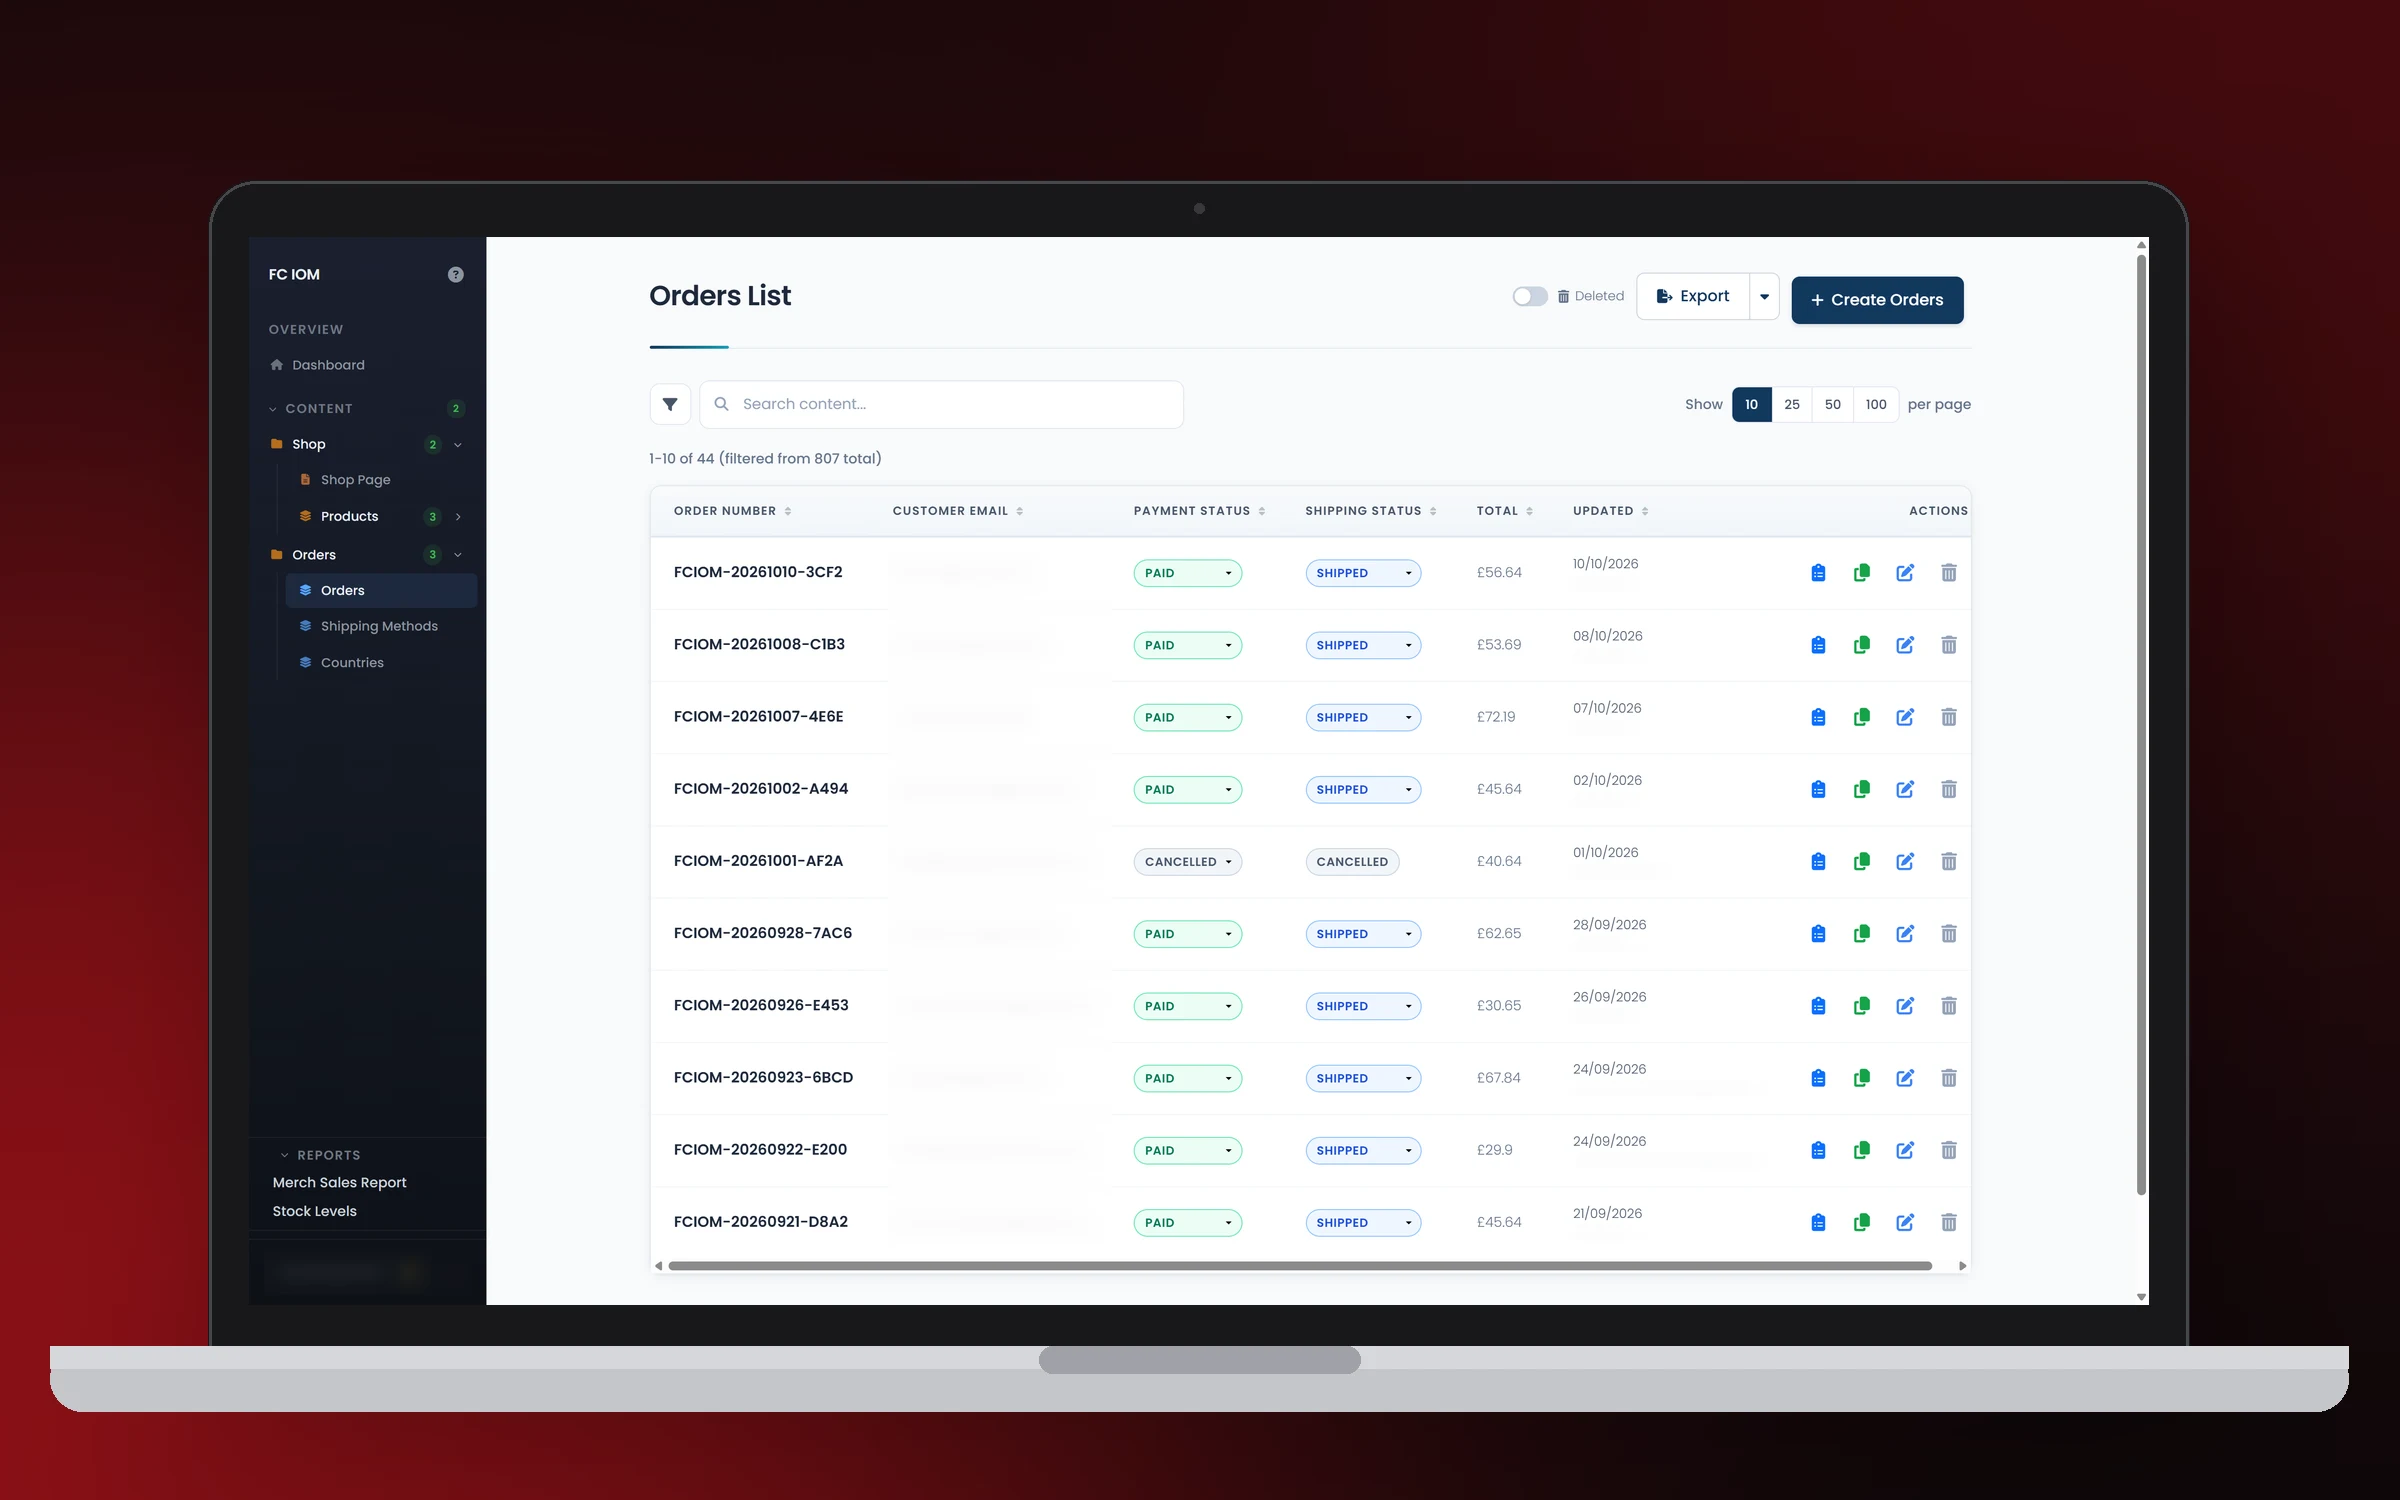Click the help question mark icon

pos(455,274)
